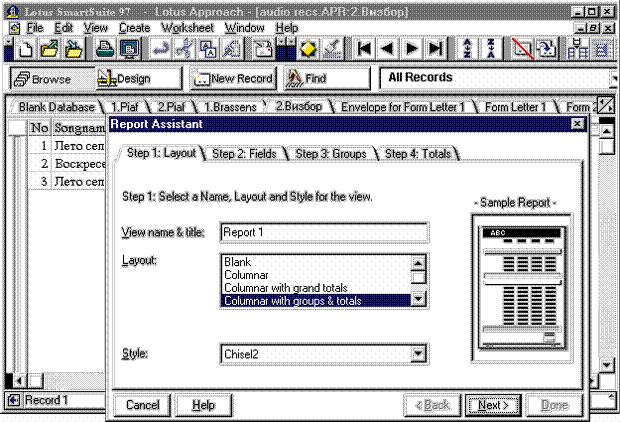The height and width of the screenshot is (422, 620).
Task: Click Layout list scroll down arrow
Action: pyautogui.click(x=418, y=299)
